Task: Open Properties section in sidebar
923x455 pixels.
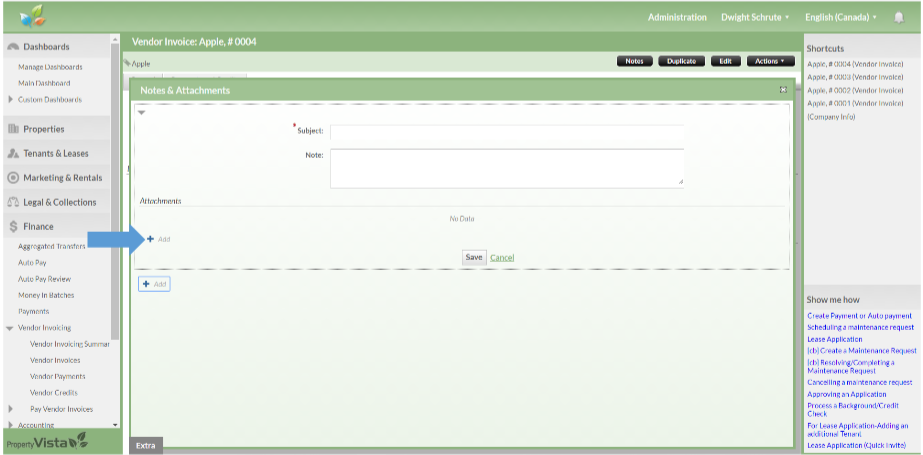Action: (43, 129)
